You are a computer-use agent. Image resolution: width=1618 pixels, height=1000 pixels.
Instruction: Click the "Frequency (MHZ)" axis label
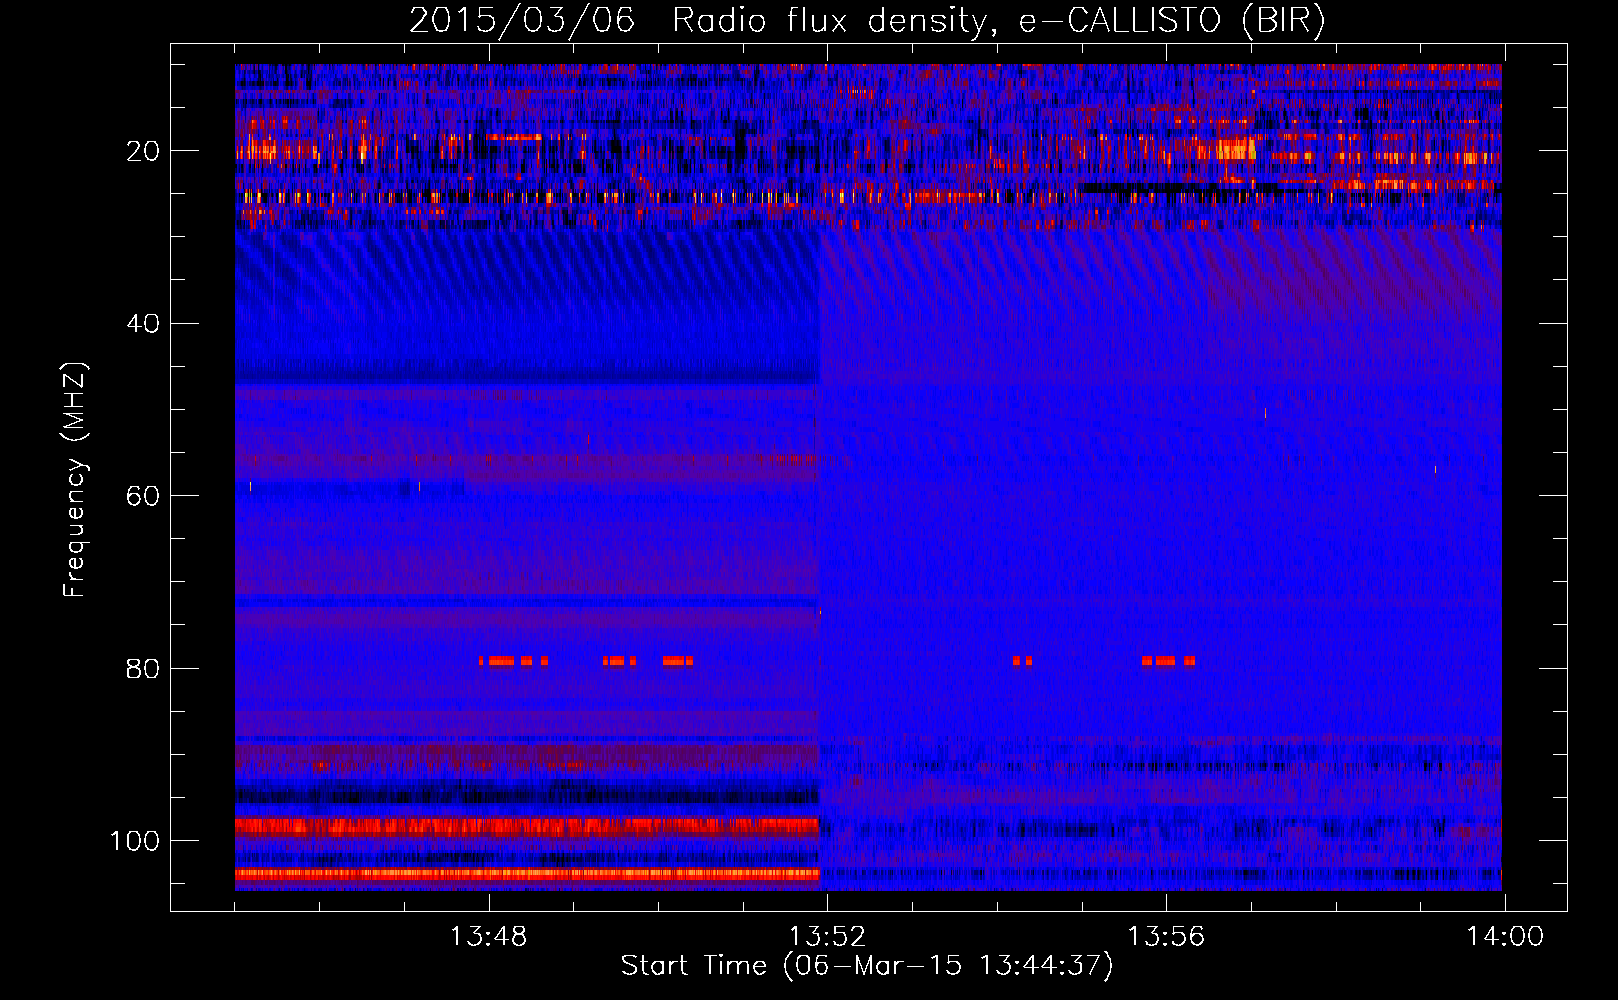click(x=75, y=480)
